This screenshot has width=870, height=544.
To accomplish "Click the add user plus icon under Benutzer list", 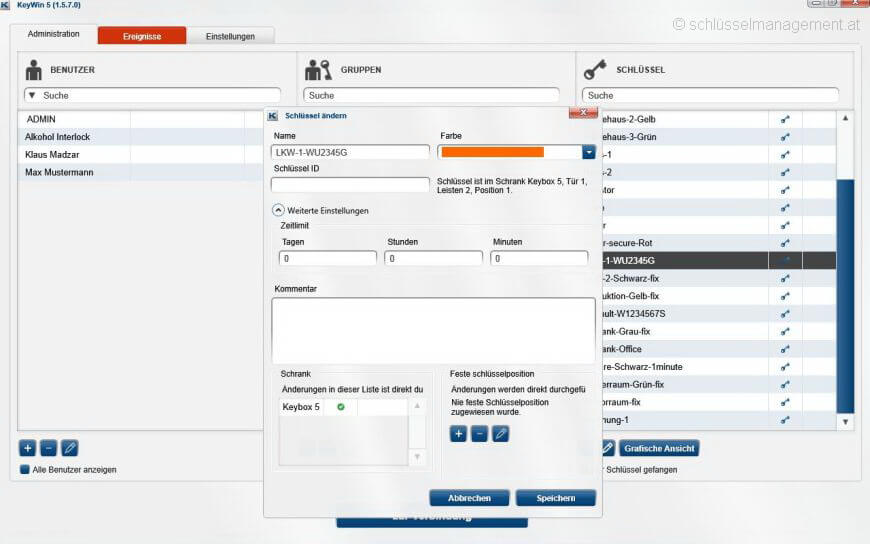I will 28,448.
